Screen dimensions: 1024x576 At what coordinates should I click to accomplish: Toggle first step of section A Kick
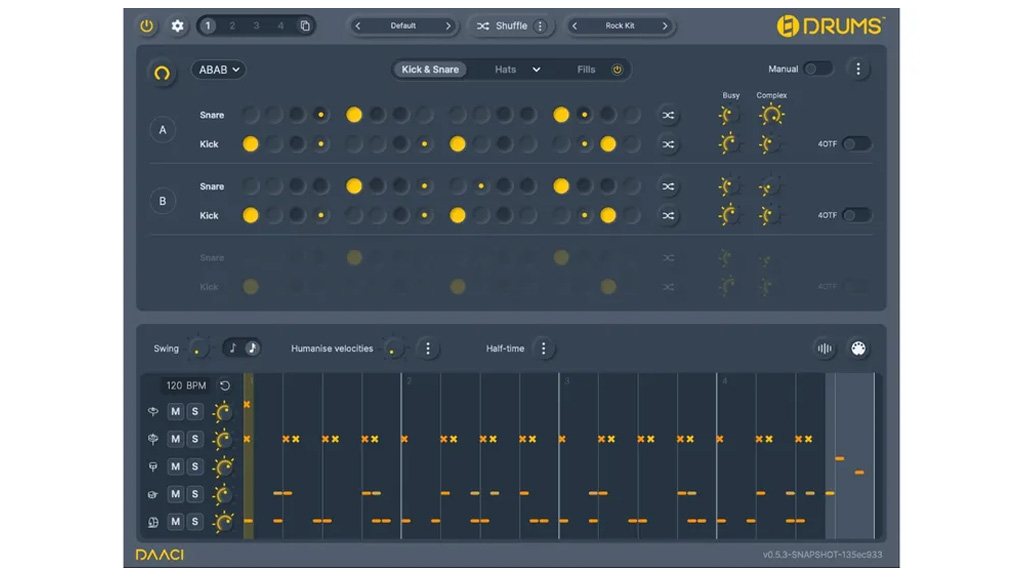coord(250,144)
